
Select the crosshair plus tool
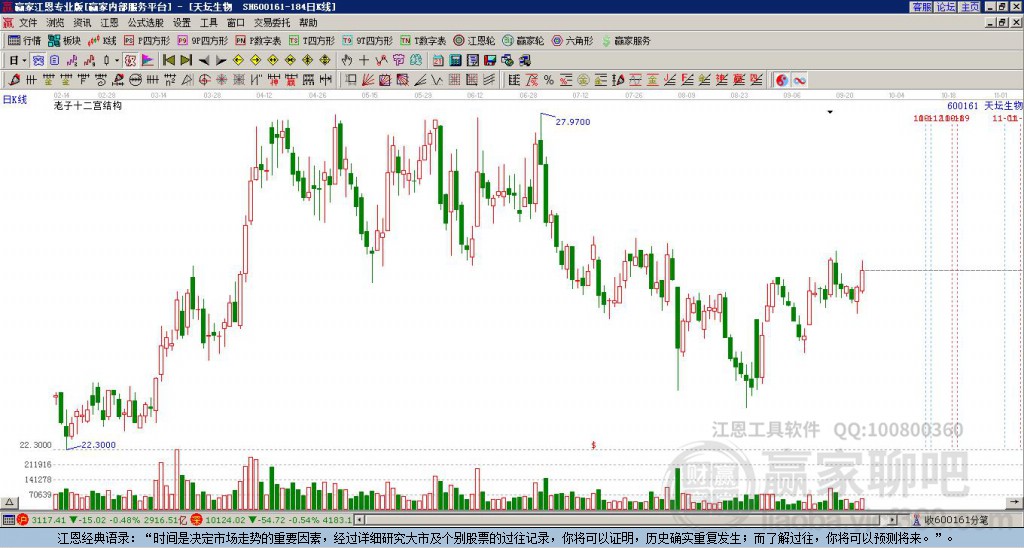click(364, 60)
